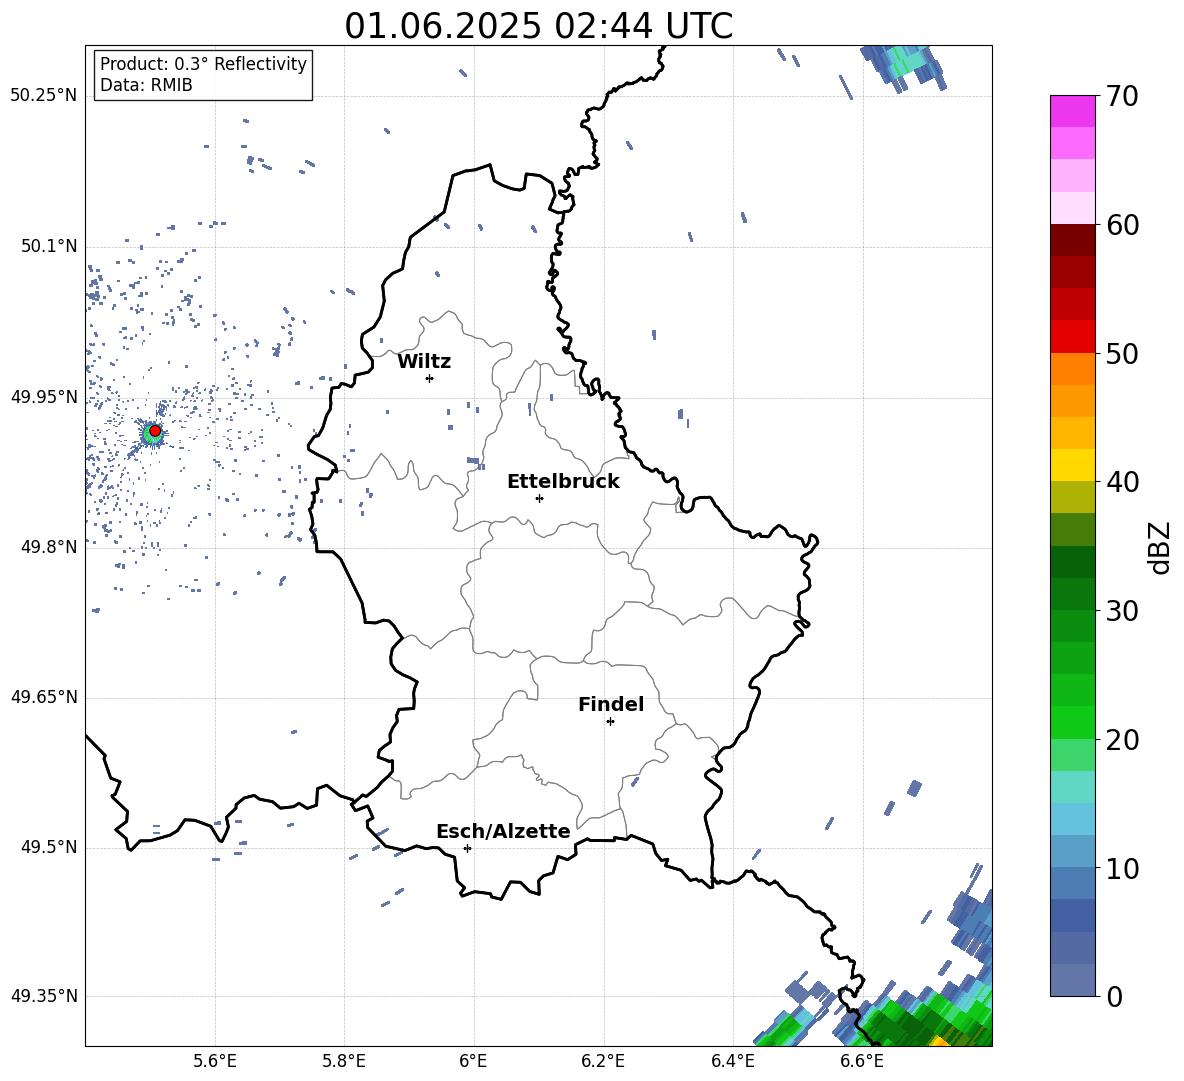Click the 30 colorbar tick label
This screenshot has width=1184, height=1081.
(x=1121, y=611)
